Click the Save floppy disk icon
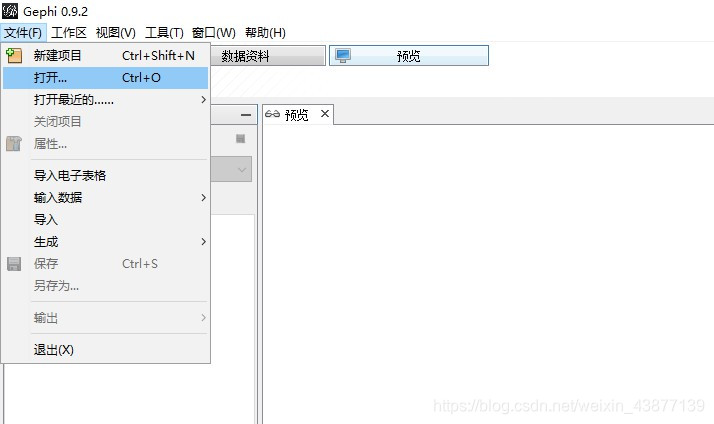Image resolution: width=714 pixels, height=424 pixels. 14,264
